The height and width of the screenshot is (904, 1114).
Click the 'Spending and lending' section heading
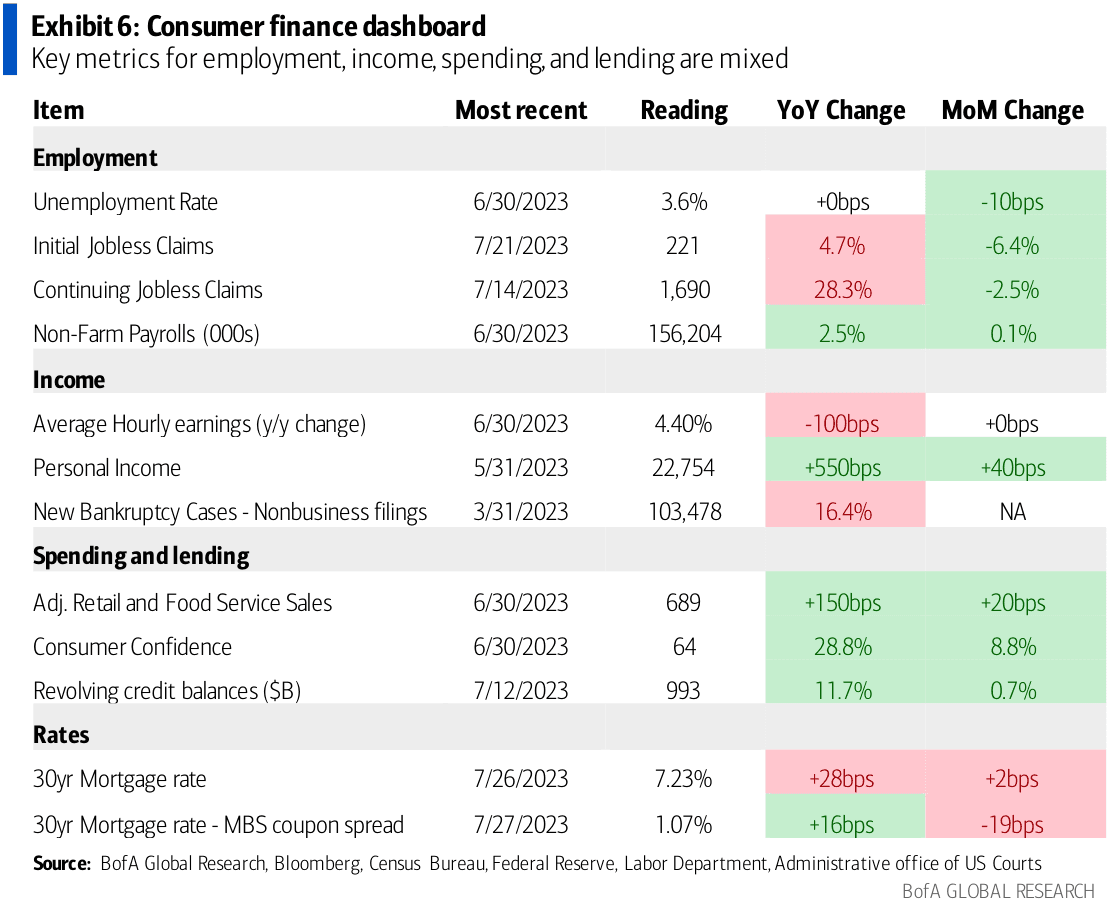141,556
